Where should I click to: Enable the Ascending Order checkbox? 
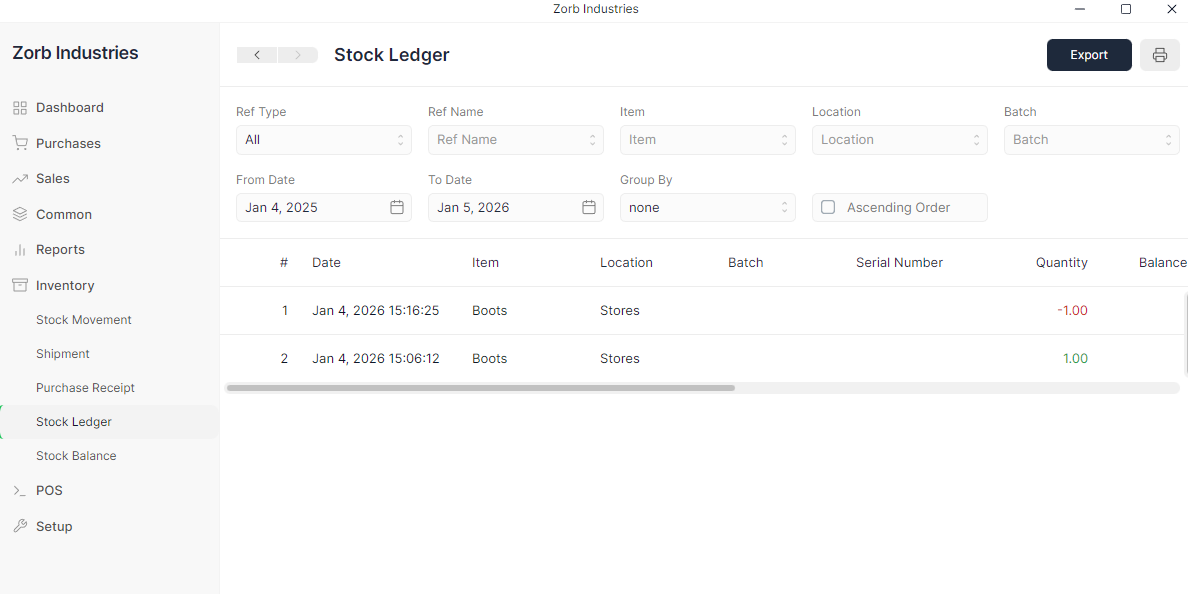coord(827,207)
